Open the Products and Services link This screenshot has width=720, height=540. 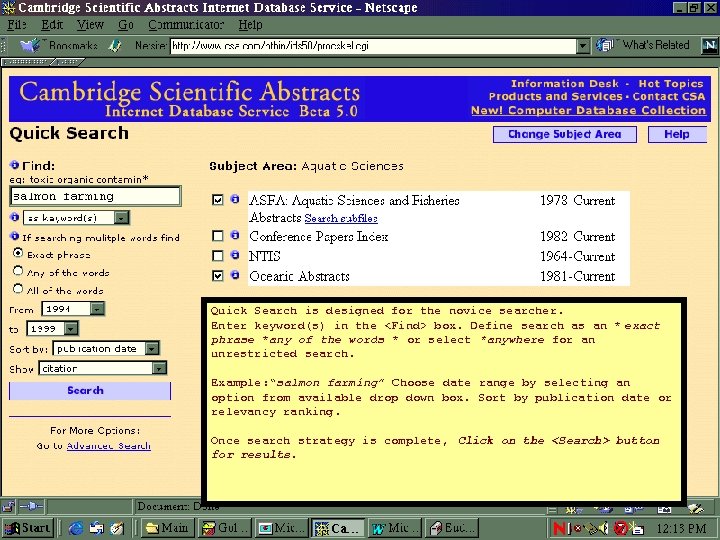click(555, 96)
